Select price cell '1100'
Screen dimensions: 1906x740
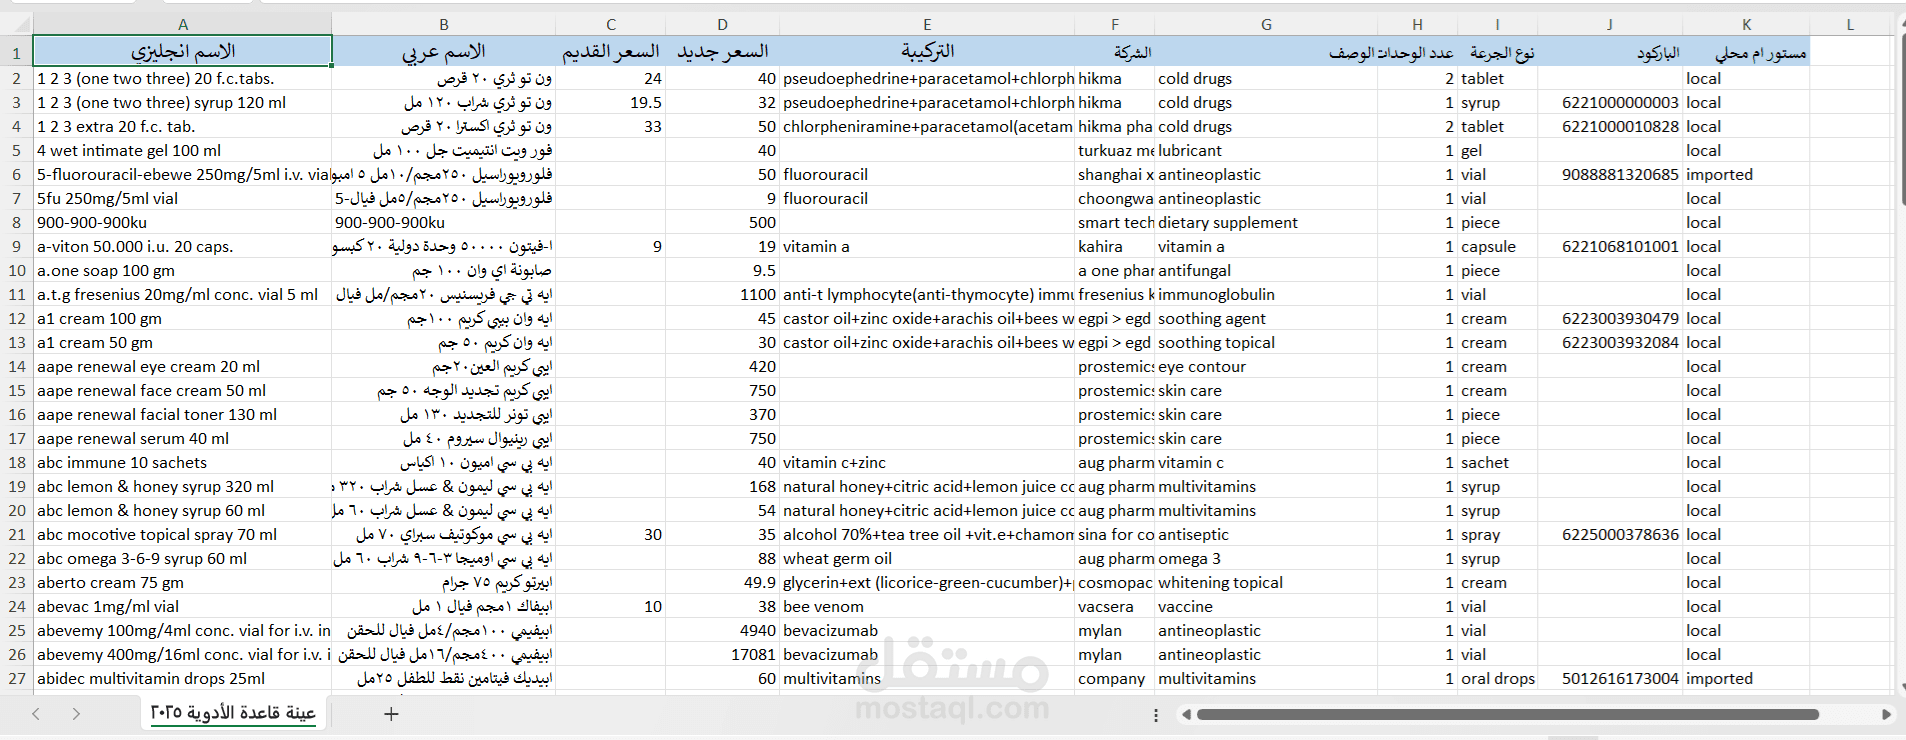pos(723,294)
